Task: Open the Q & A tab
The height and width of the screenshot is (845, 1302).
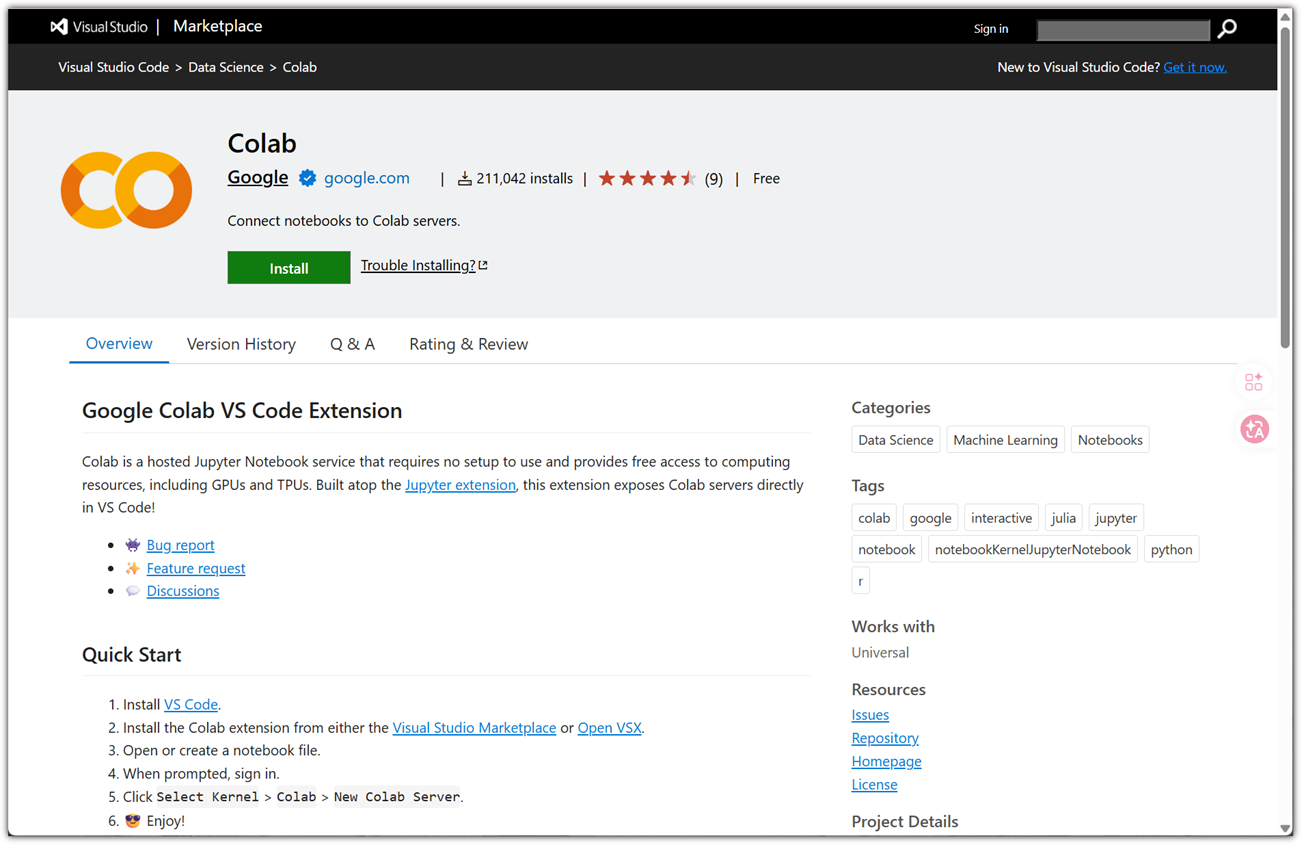Action: (352, 344)
